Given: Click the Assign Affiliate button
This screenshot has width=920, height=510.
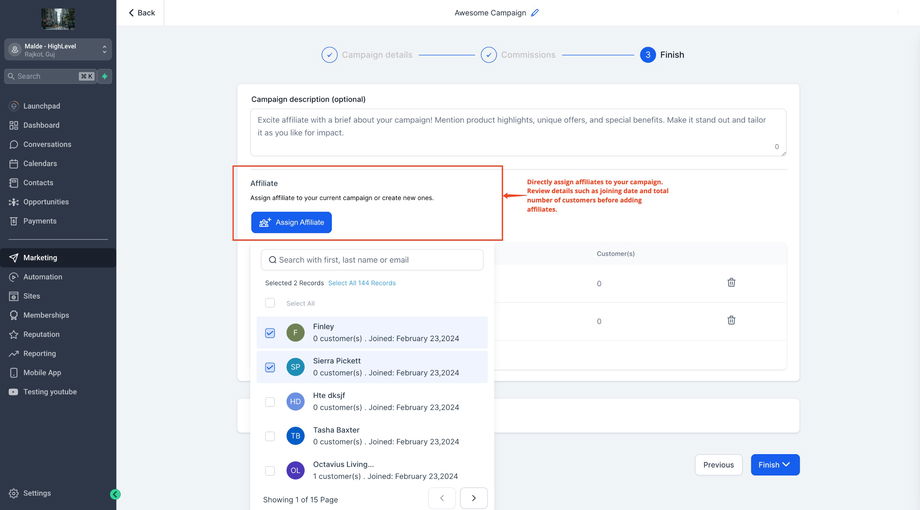Looking at the screenshot, I should tap(291, 222).
